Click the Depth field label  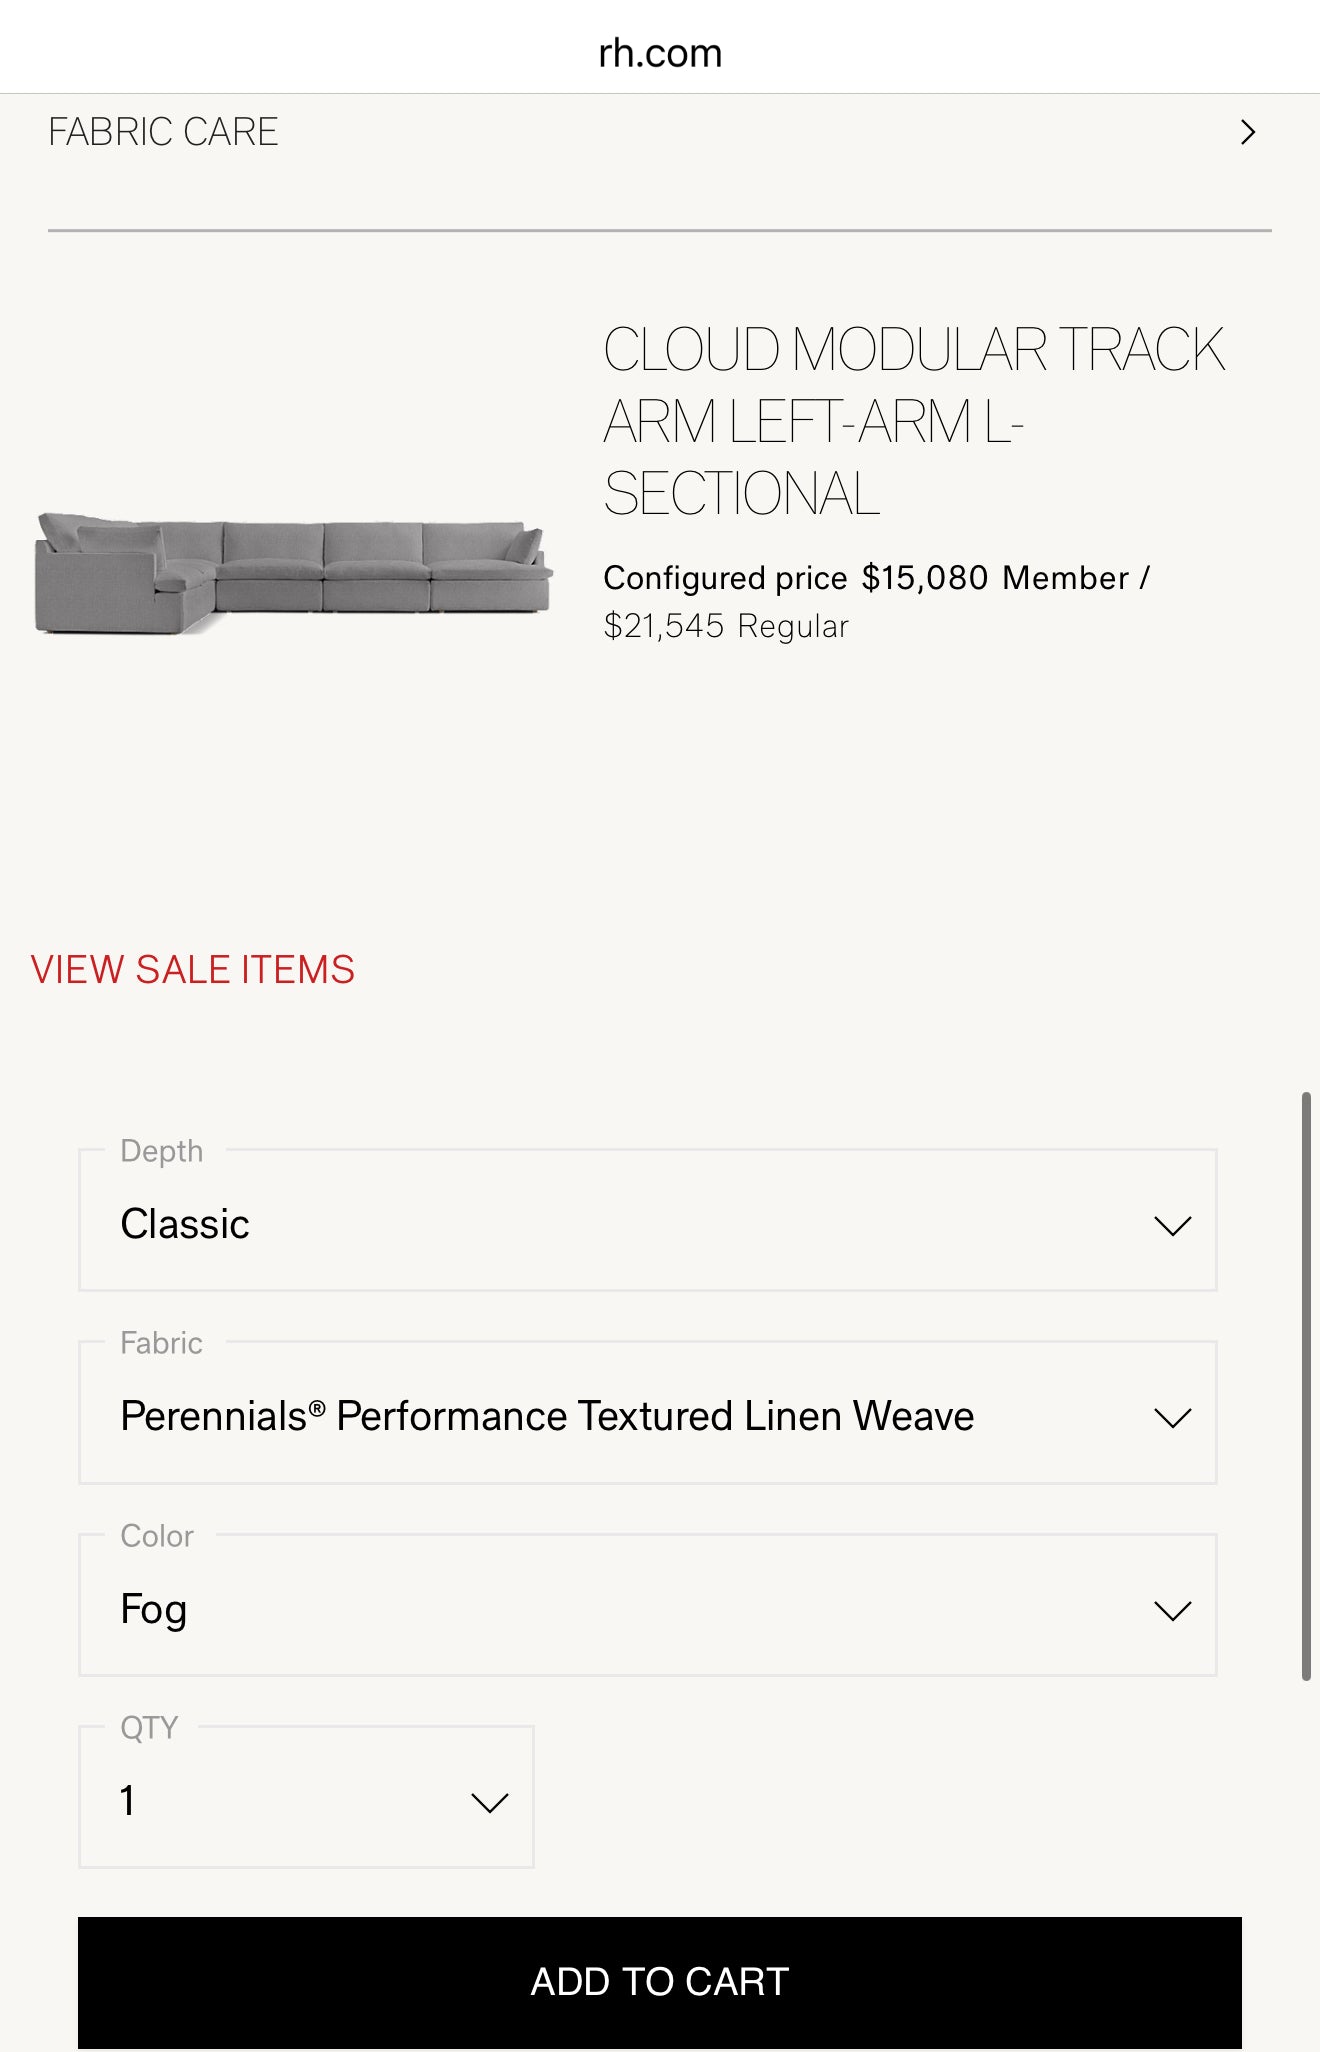tap(161, 1151)
